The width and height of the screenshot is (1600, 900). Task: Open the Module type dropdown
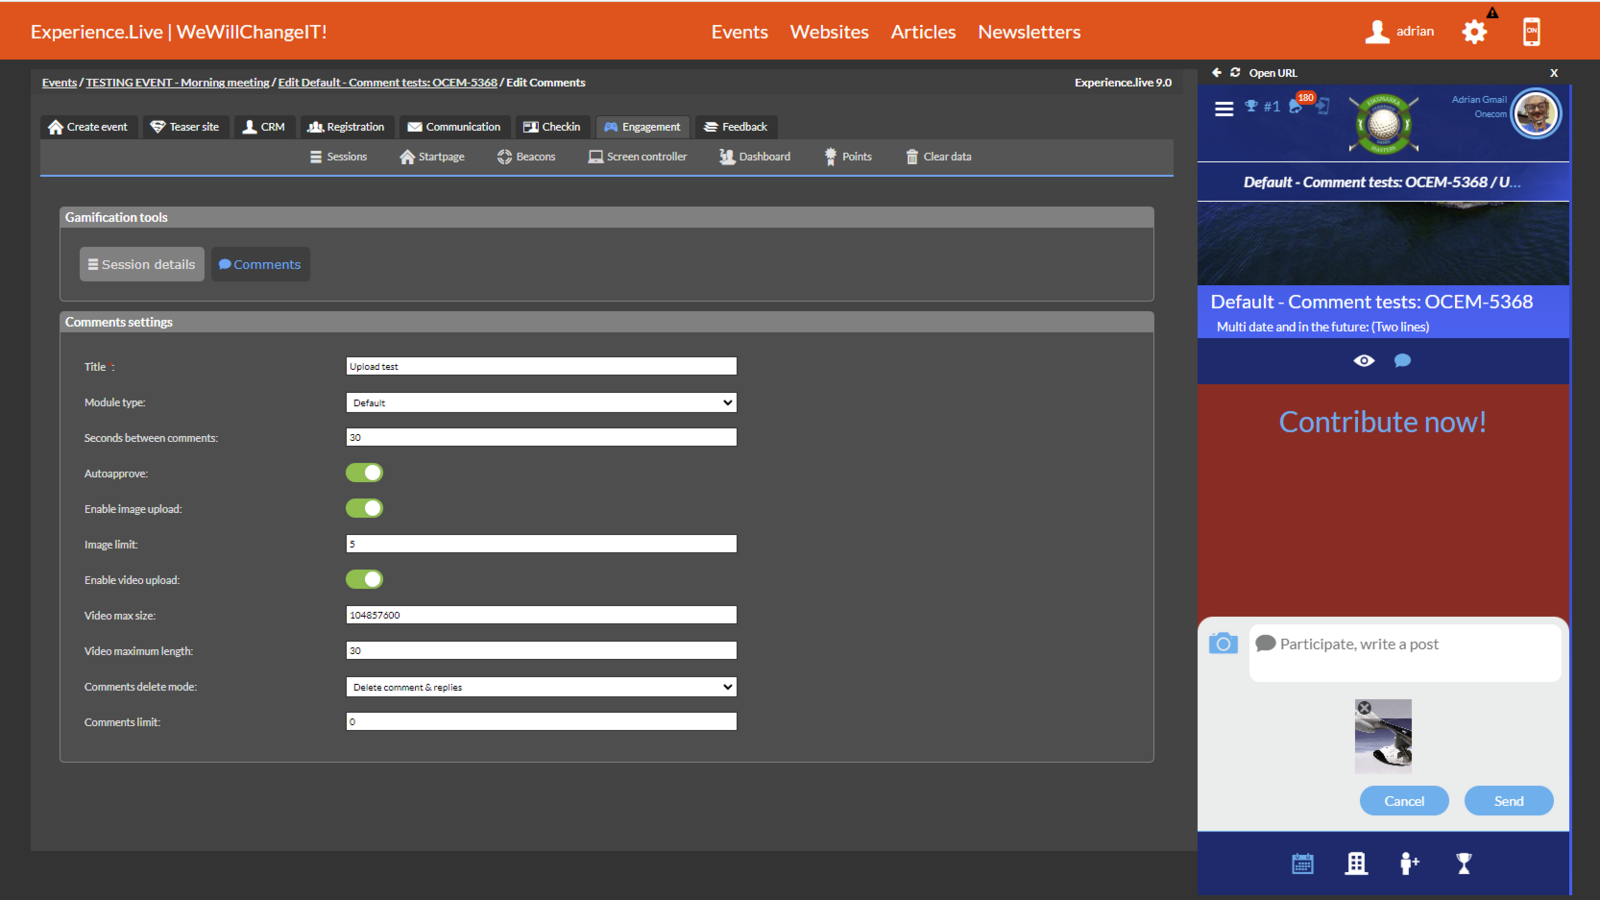(541, 403)
